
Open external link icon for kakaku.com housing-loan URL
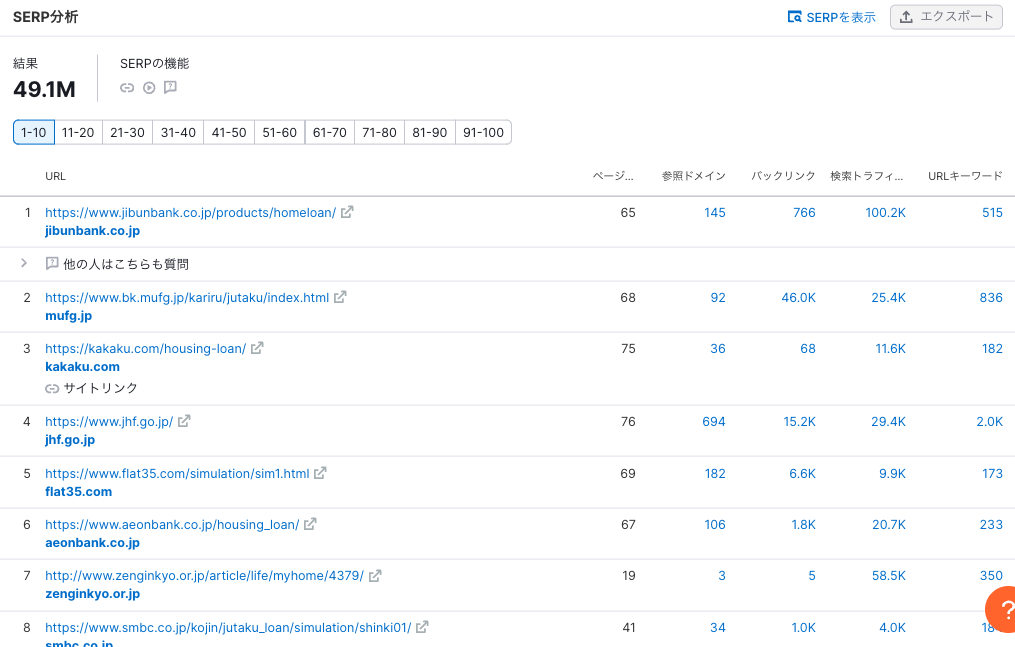257,348
